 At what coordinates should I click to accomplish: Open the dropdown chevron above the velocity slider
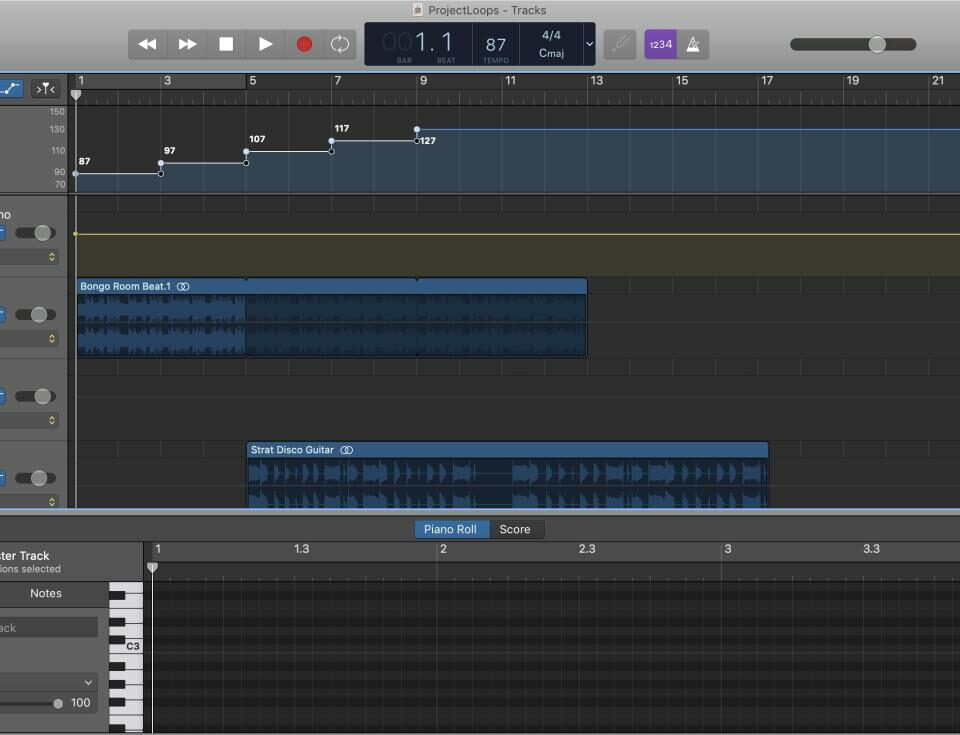point(88,682)
